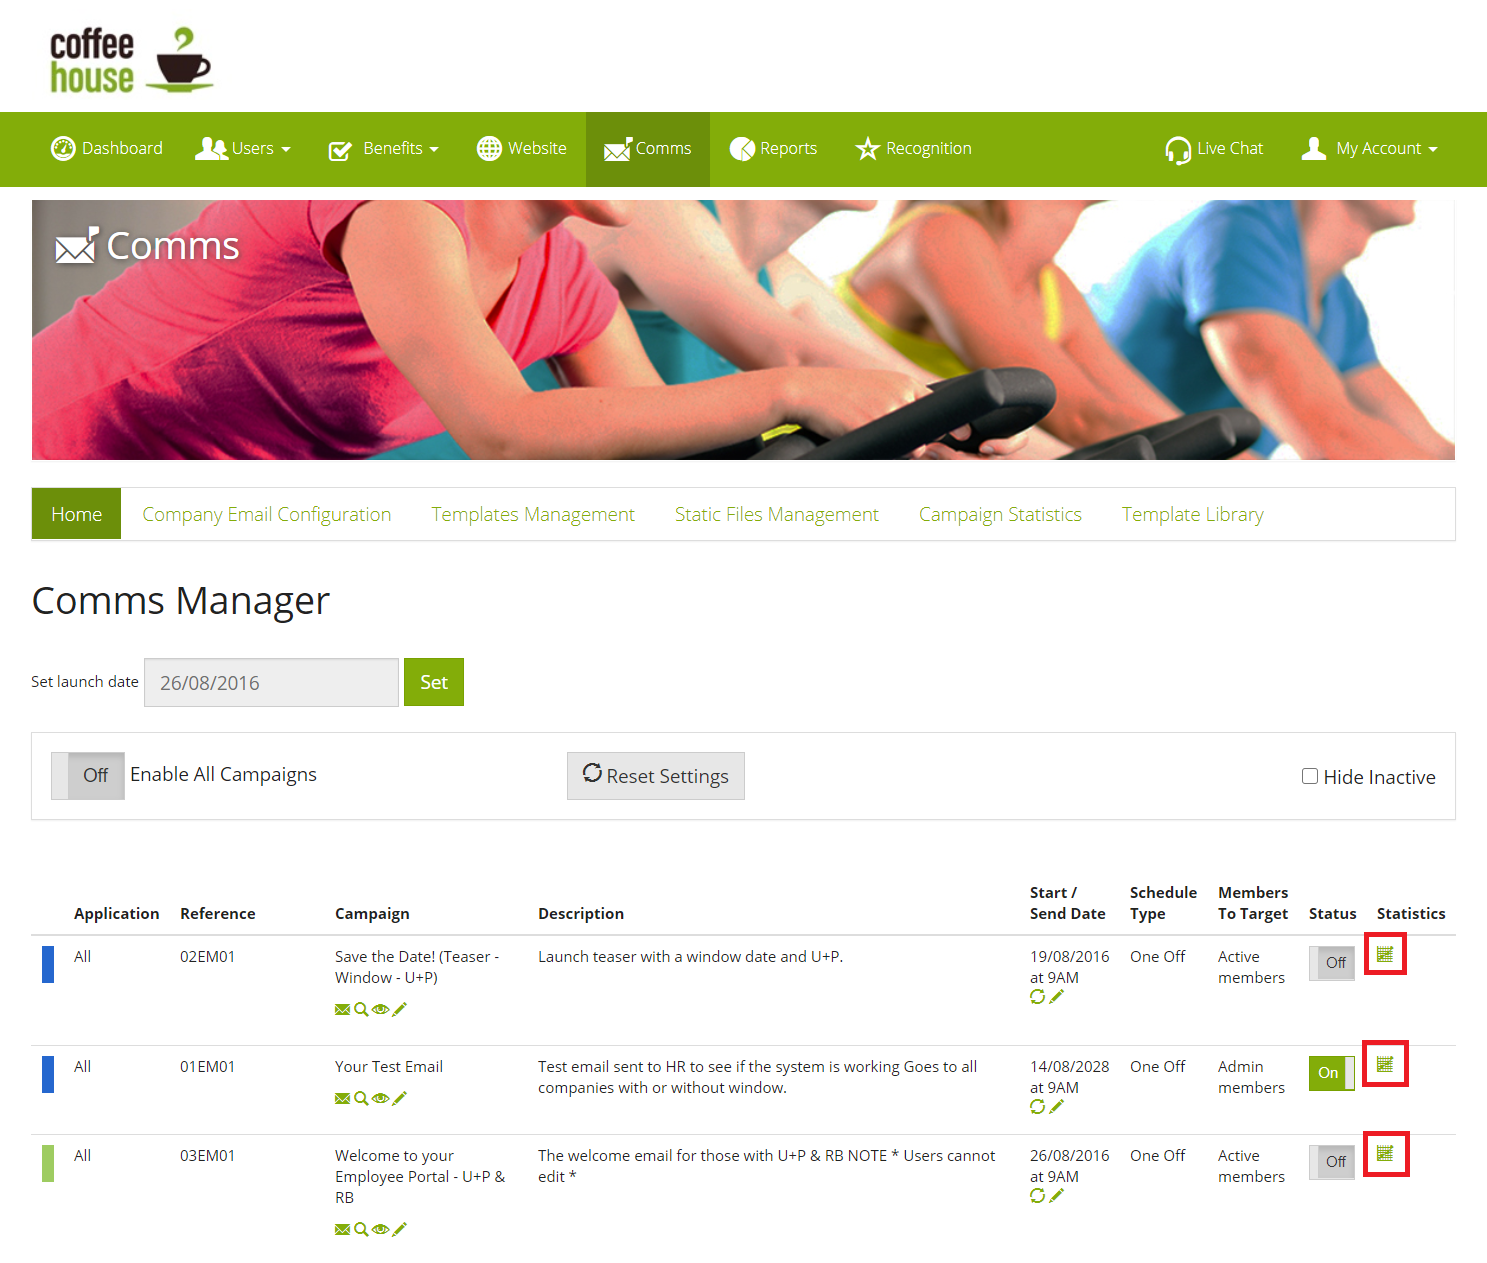Click the Campaign column header
This screenshot has height=1263, width=1487.
372,914
